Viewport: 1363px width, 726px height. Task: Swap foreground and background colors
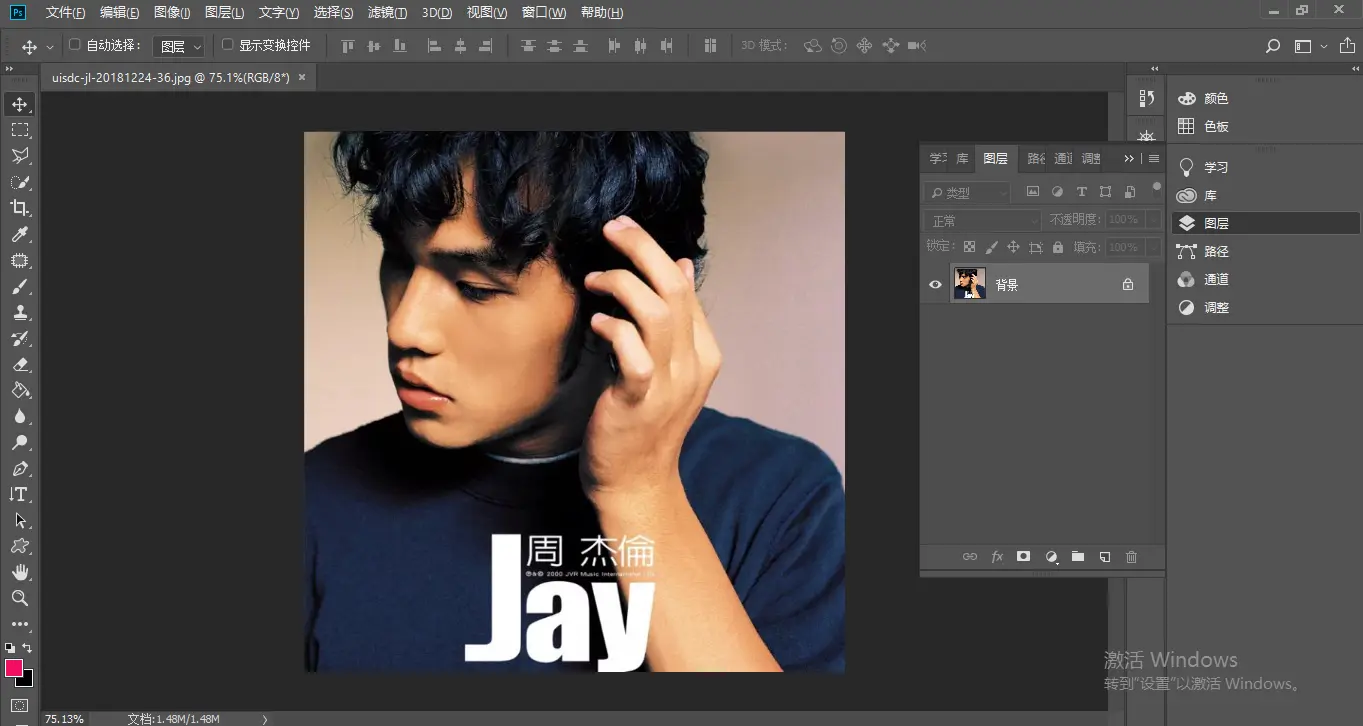tap(27, 648)
